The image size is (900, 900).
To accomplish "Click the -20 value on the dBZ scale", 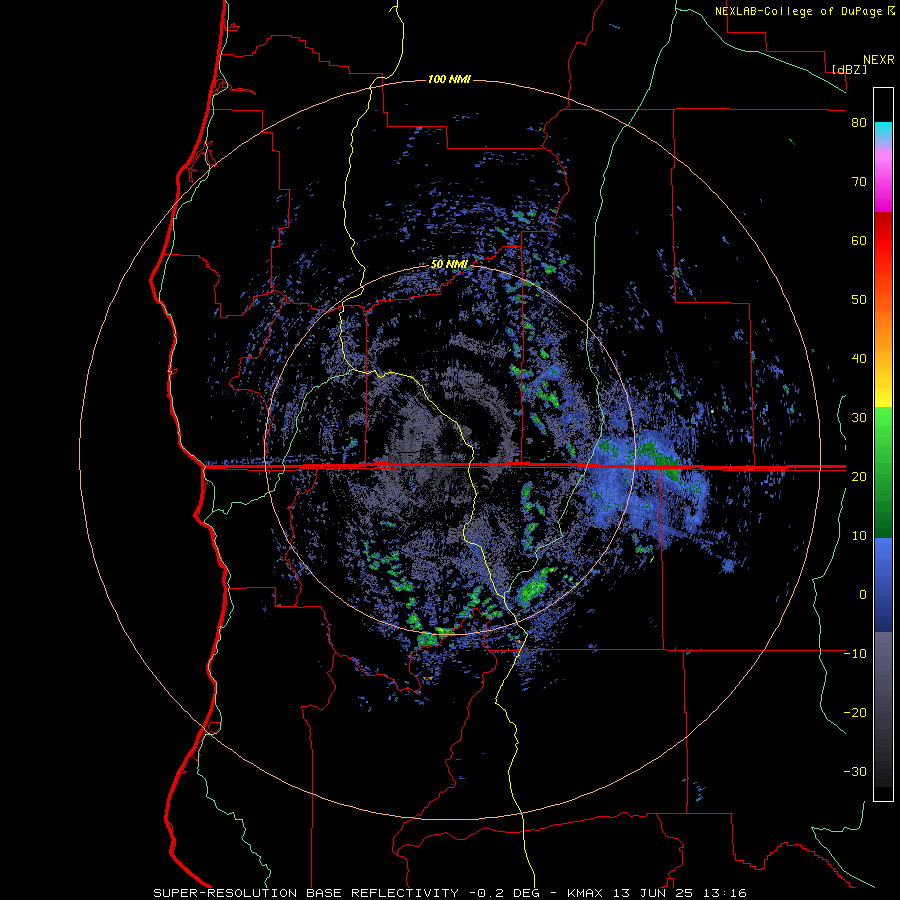I will [855, 712].
